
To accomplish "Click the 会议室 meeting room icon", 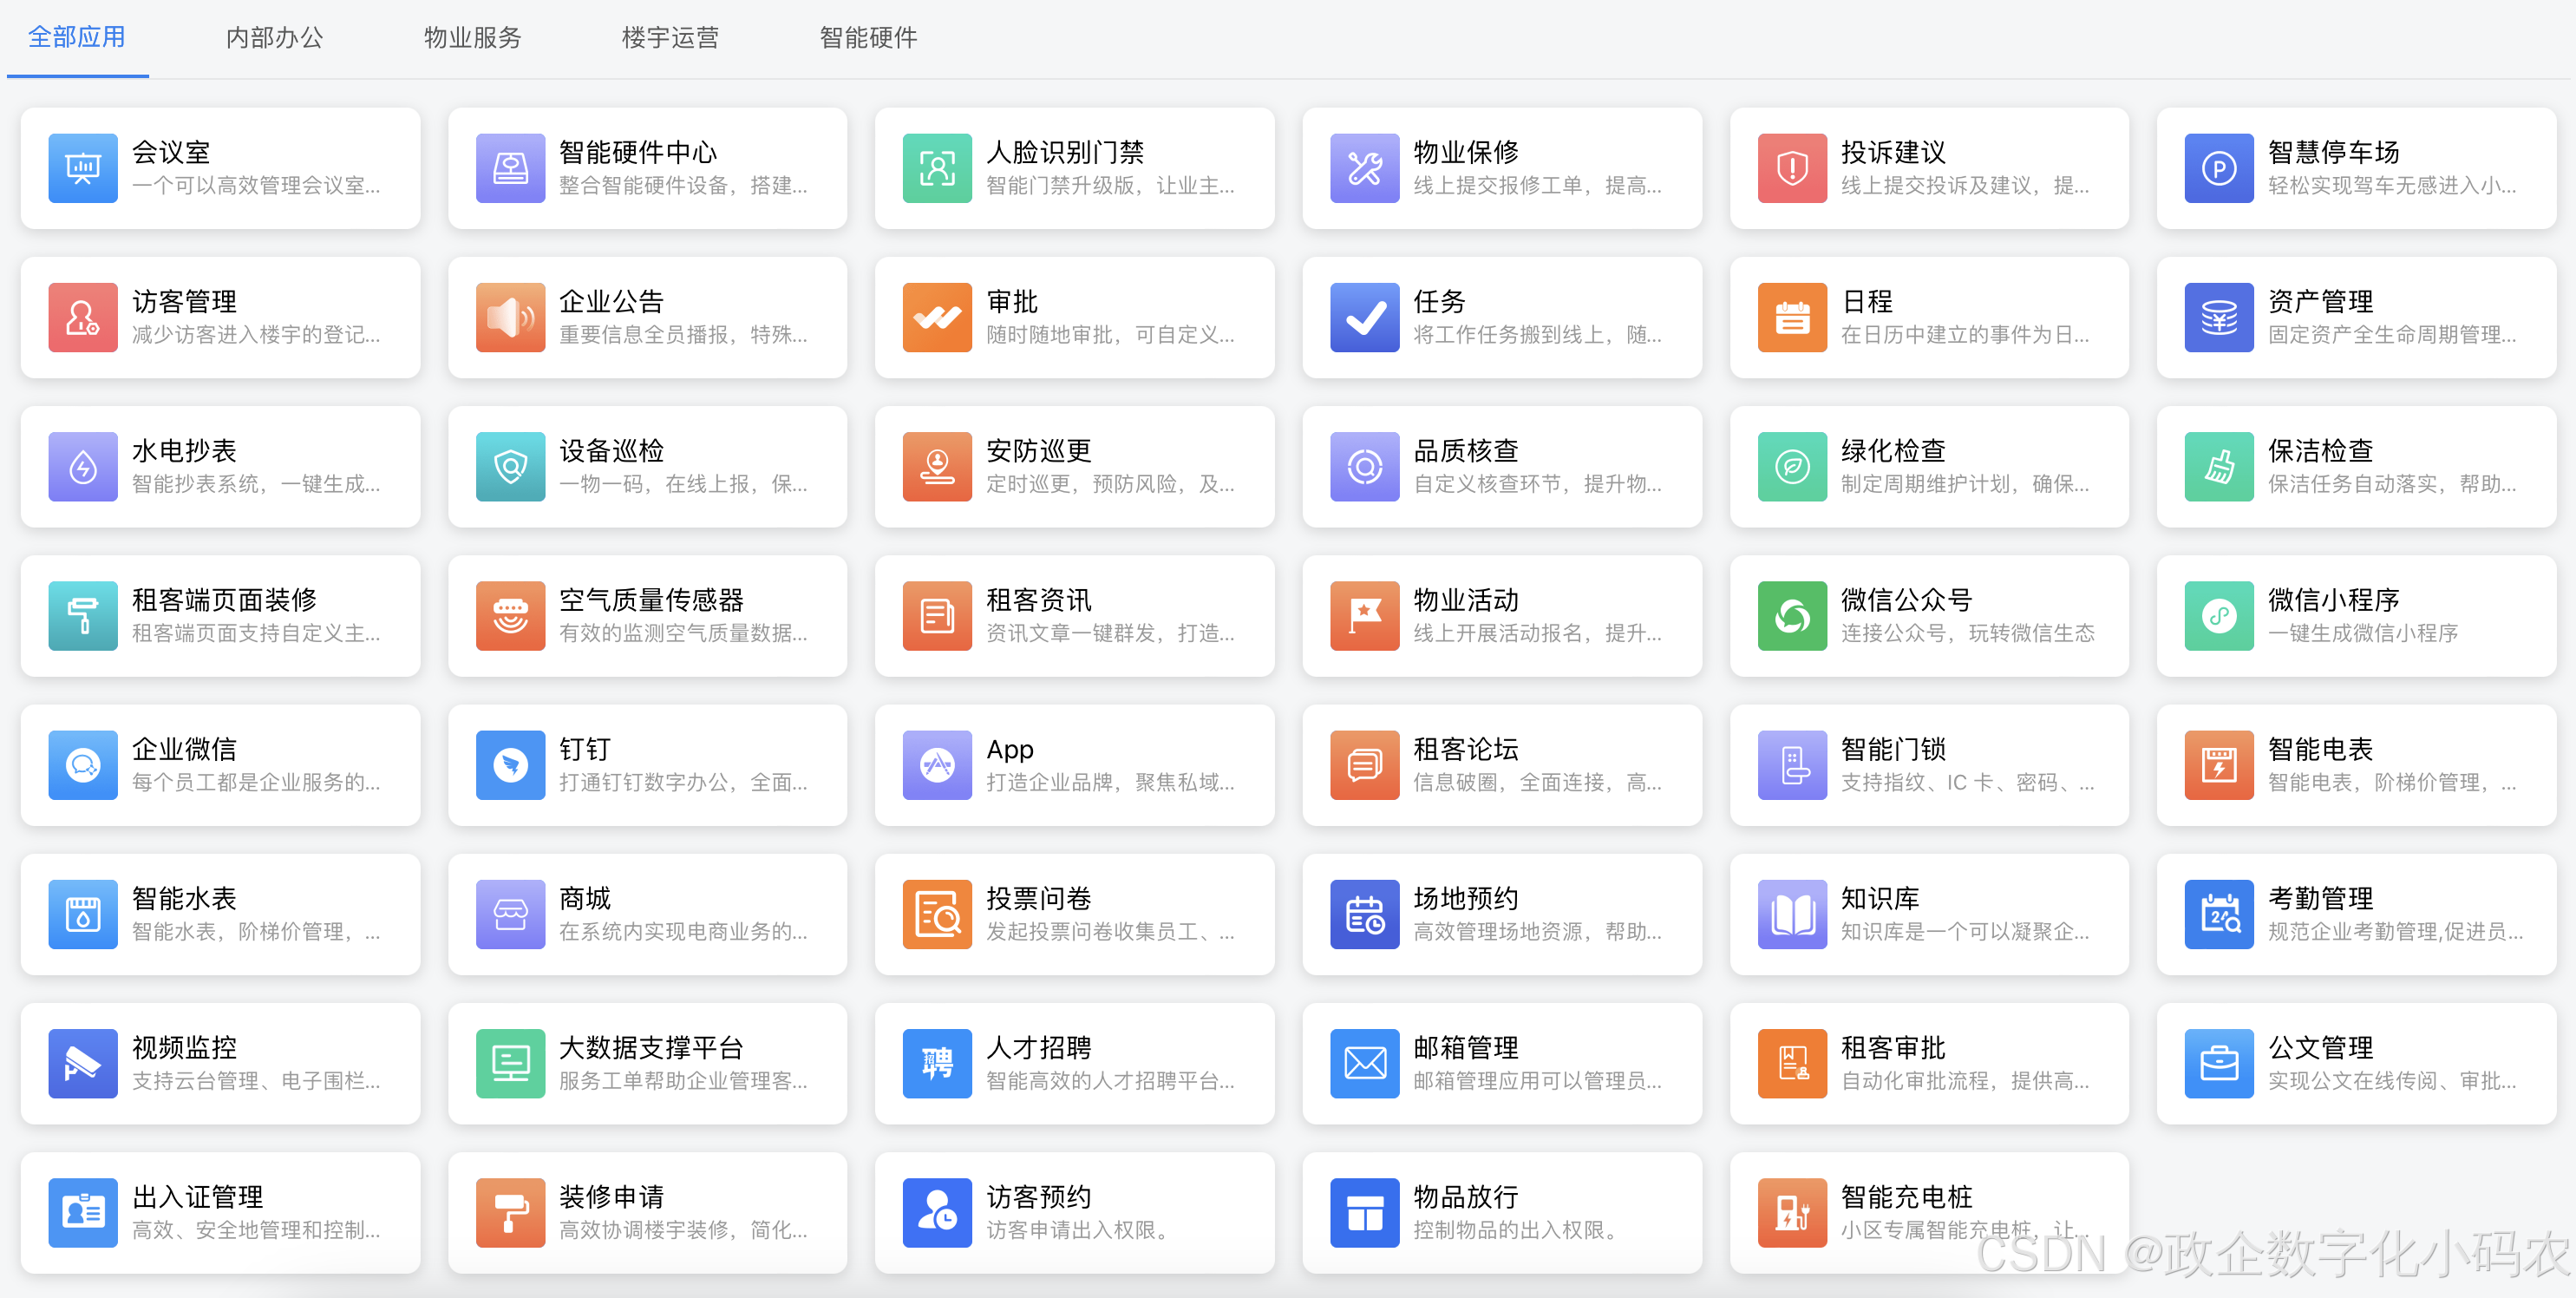I will [82, 168].
